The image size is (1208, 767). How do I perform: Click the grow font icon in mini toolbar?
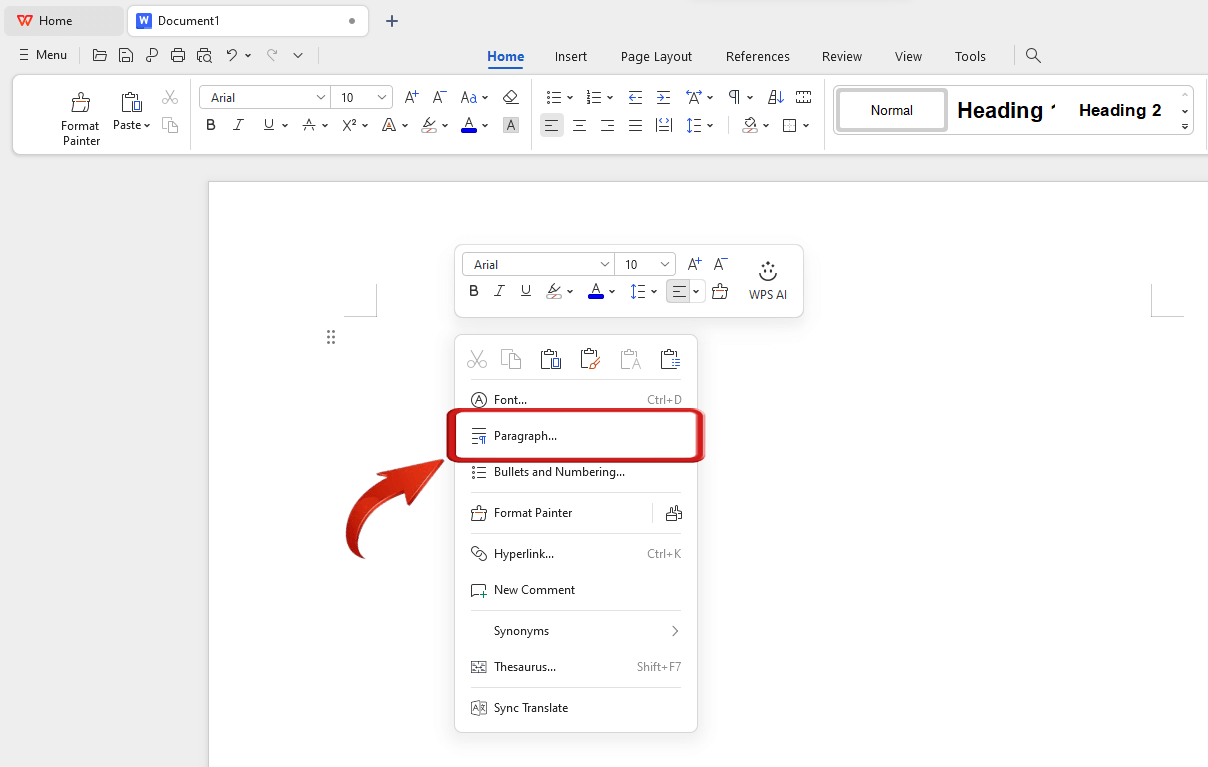[694, 264]
